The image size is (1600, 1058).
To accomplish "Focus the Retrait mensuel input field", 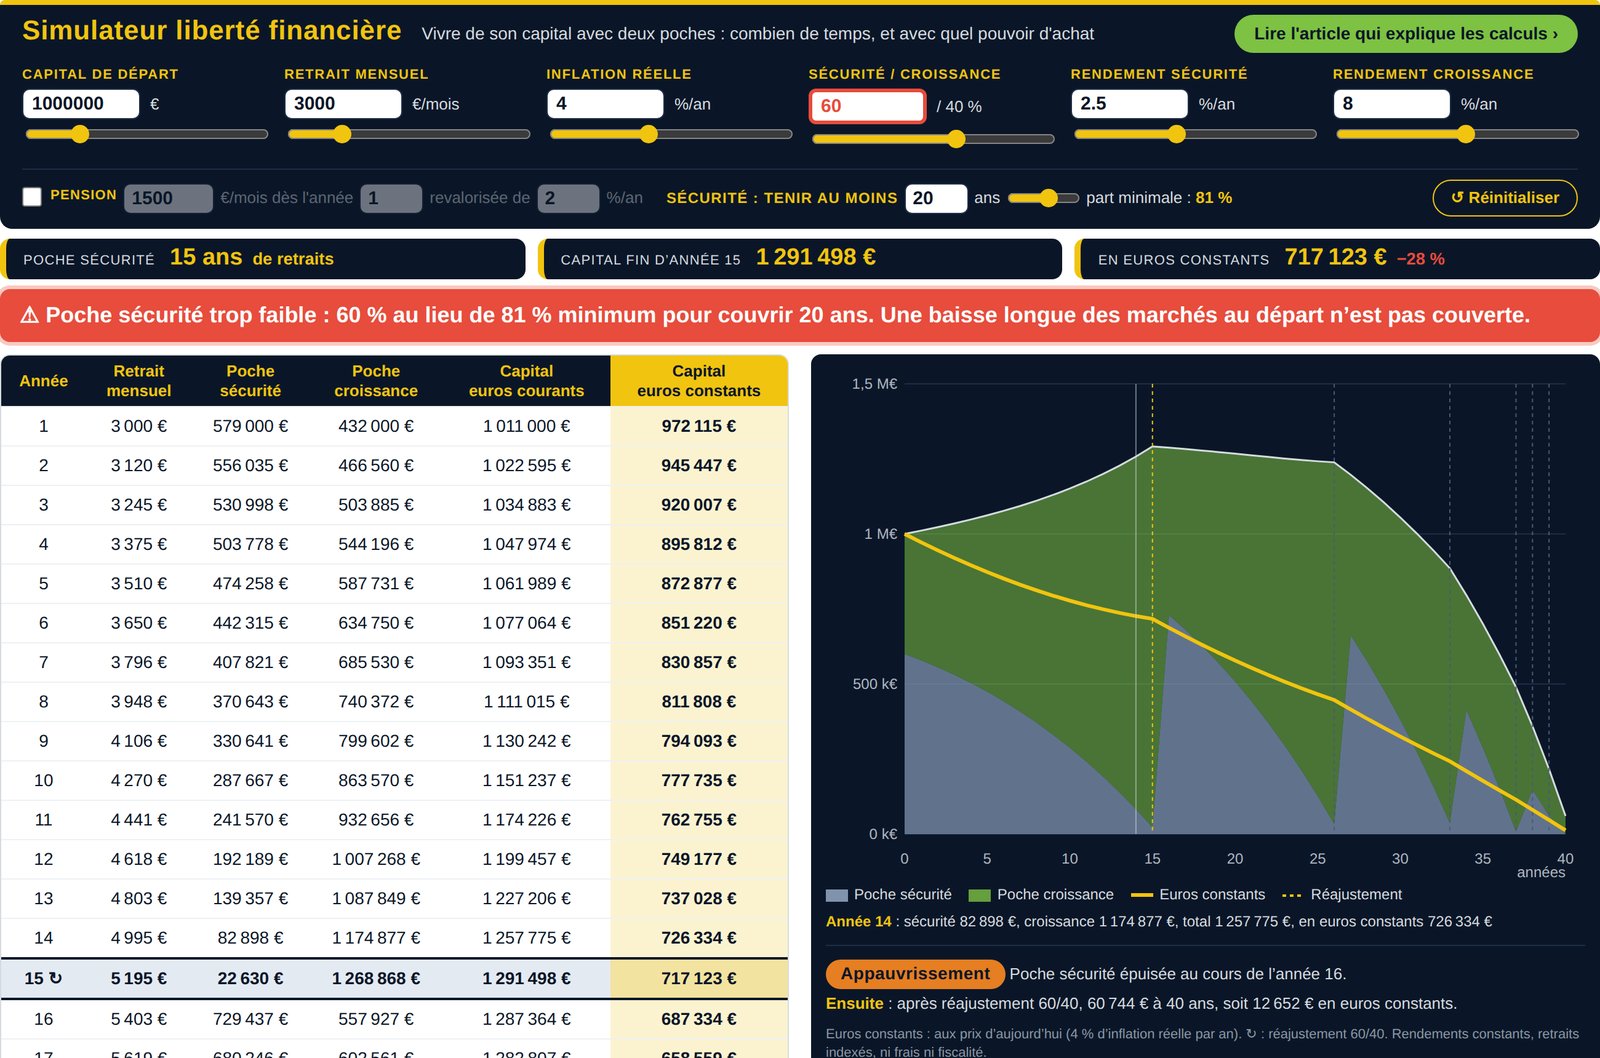I will point(343,104).
